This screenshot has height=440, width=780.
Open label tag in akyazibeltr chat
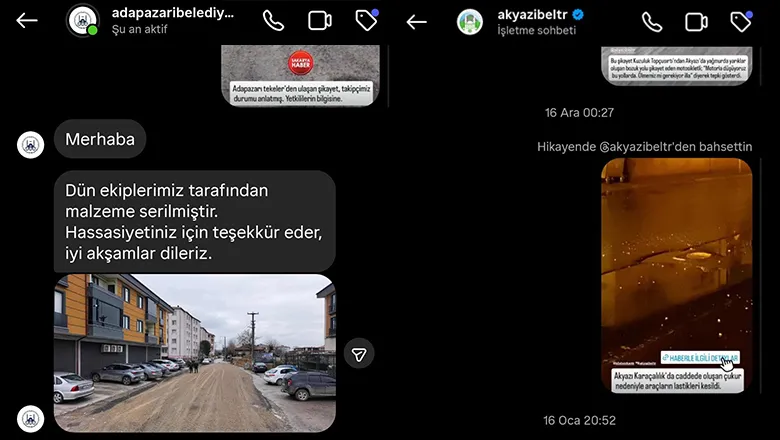coord(741,22)
